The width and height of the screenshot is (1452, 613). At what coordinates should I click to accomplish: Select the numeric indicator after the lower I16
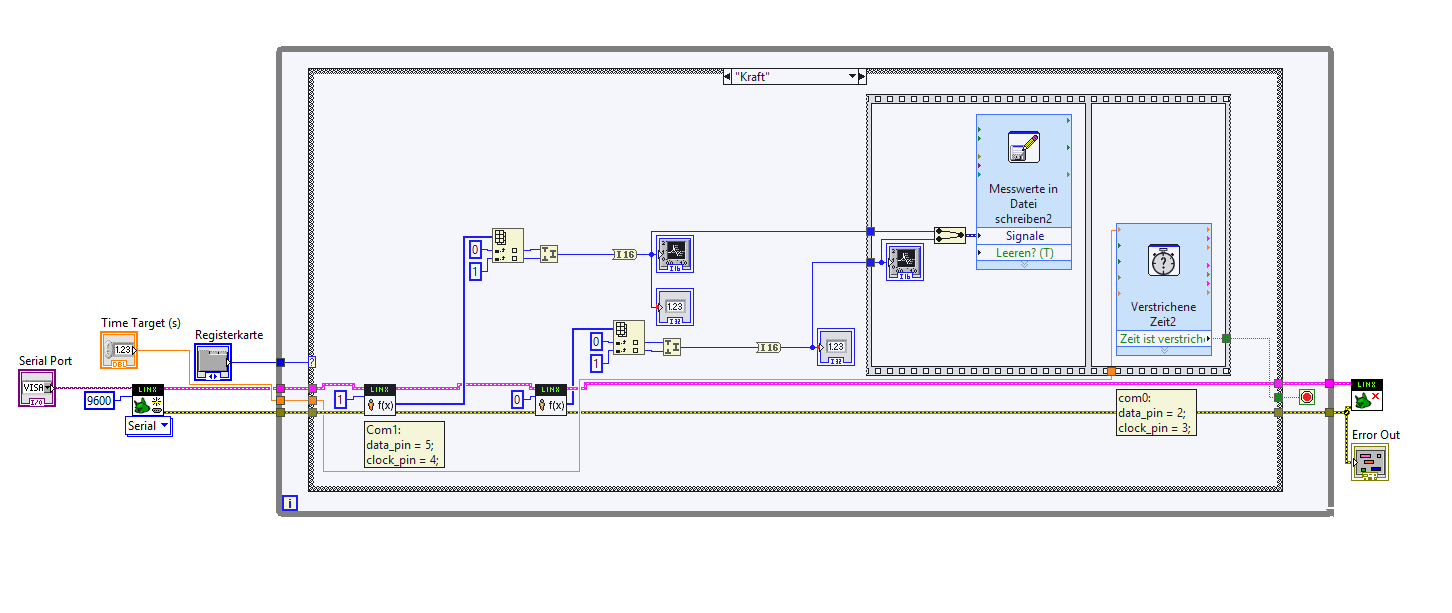point(836,347)
